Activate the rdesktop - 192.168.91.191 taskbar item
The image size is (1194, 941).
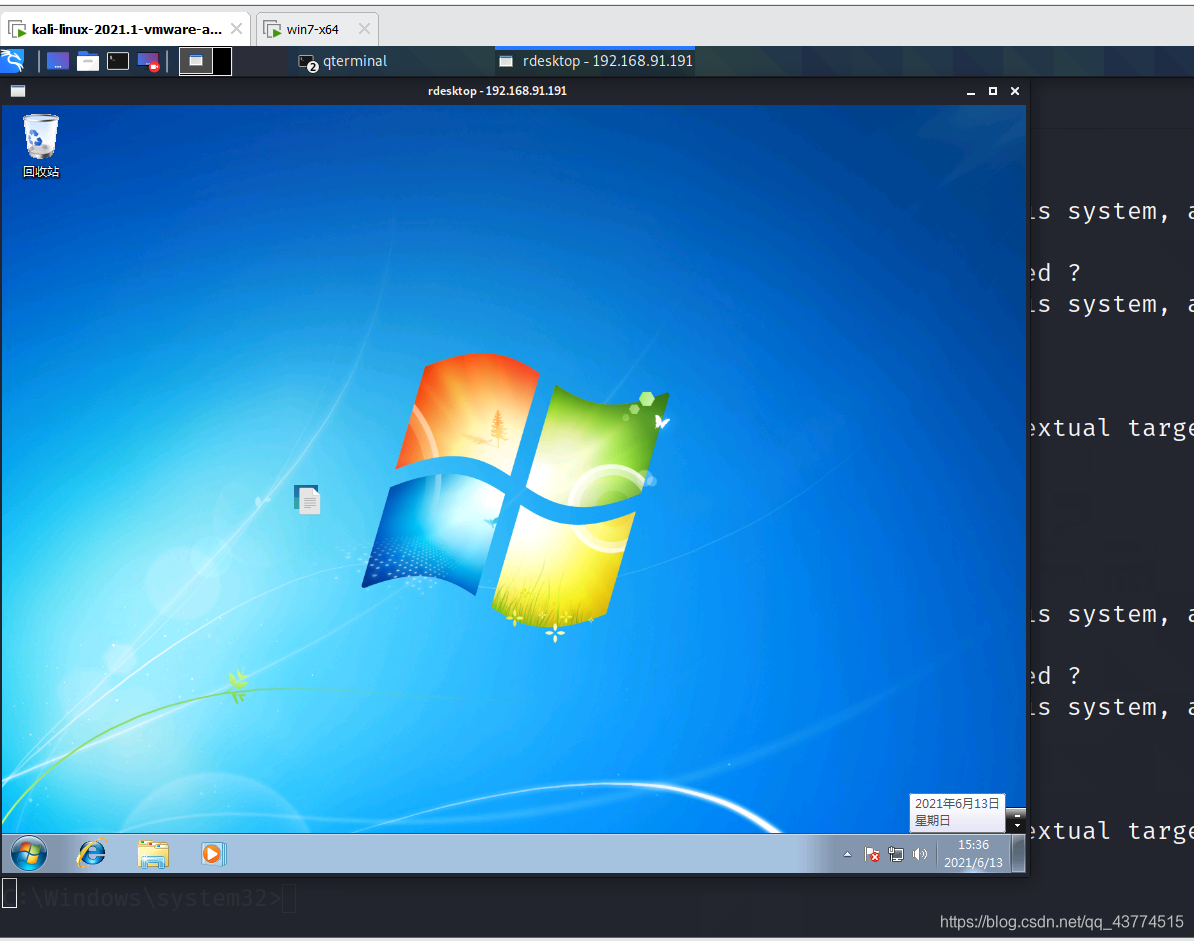coord(595,62)
